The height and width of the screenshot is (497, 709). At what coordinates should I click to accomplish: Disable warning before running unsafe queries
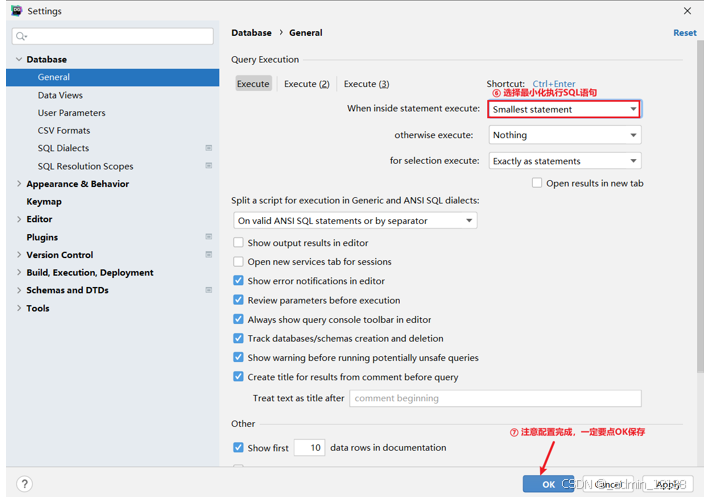tap(238, 357)
